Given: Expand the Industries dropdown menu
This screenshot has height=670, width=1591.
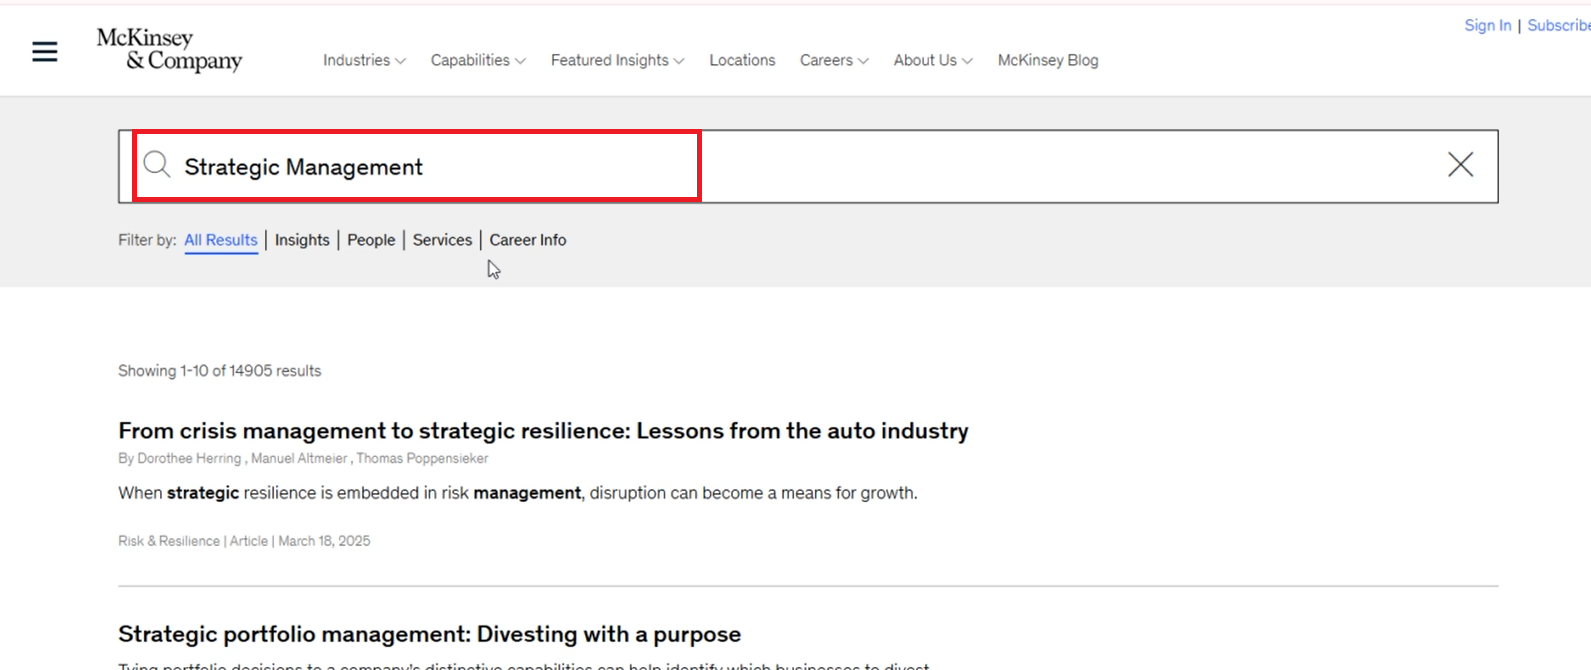Looking at the screenshot, I should pos(364,60).
